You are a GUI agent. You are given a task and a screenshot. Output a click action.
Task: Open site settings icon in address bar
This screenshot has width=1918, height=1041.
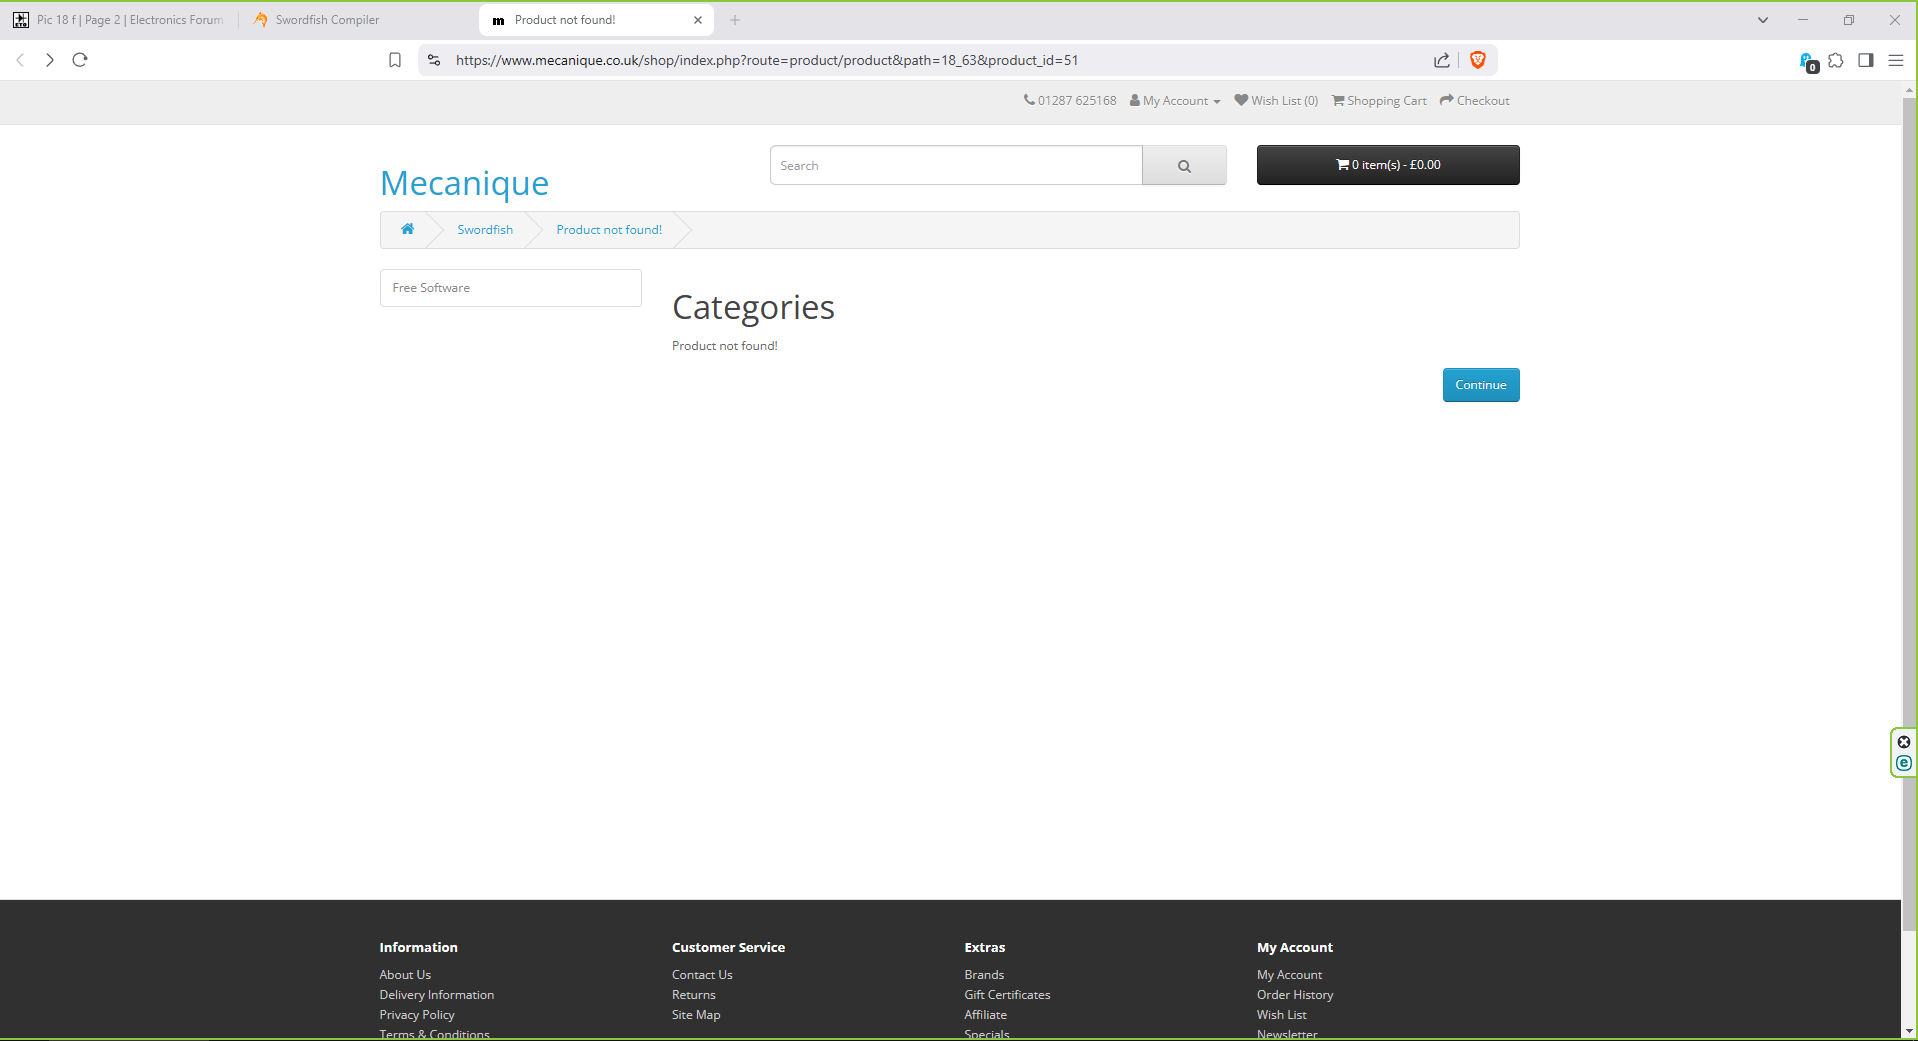click(x=434, y=60)
